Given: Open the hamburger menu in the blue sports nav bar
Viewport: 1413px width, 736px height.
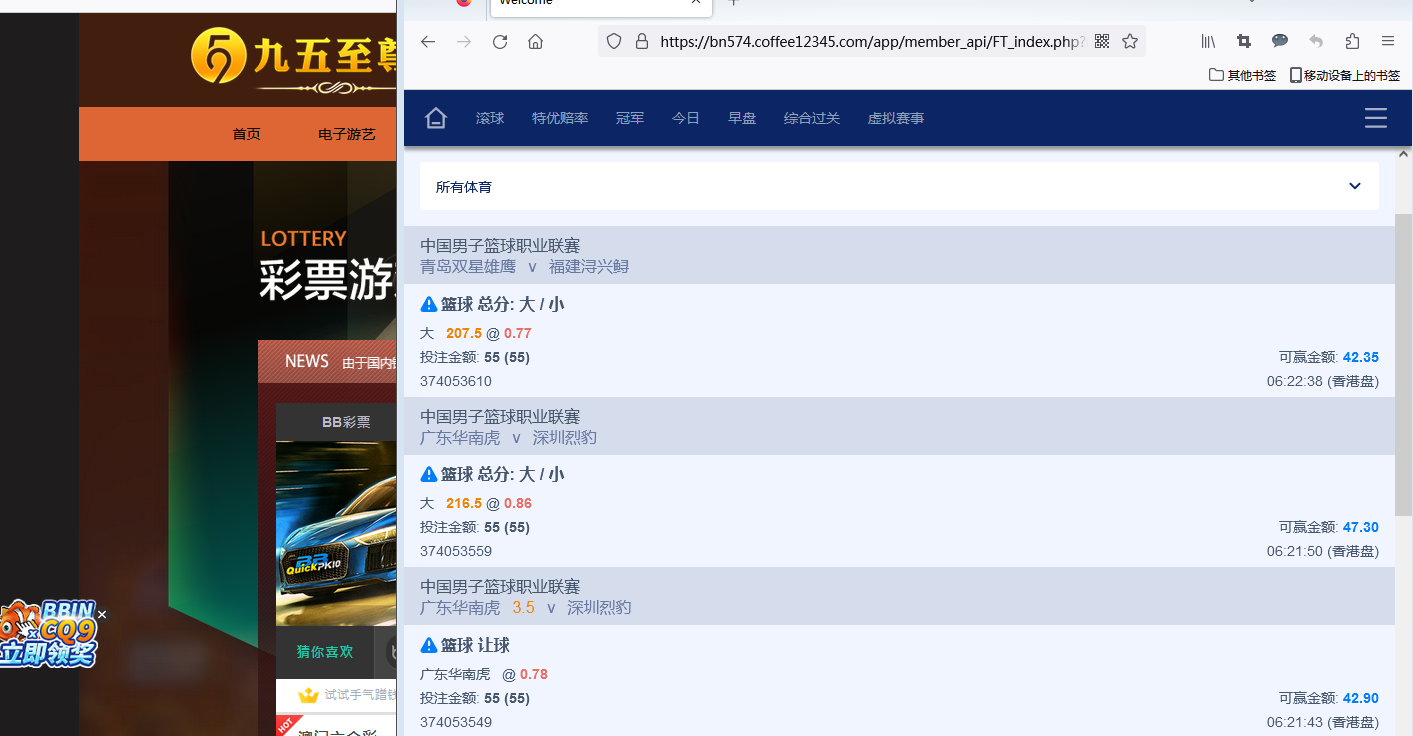Looking at the screenshot, I should pyautogui.click(x=1376, y=118).
